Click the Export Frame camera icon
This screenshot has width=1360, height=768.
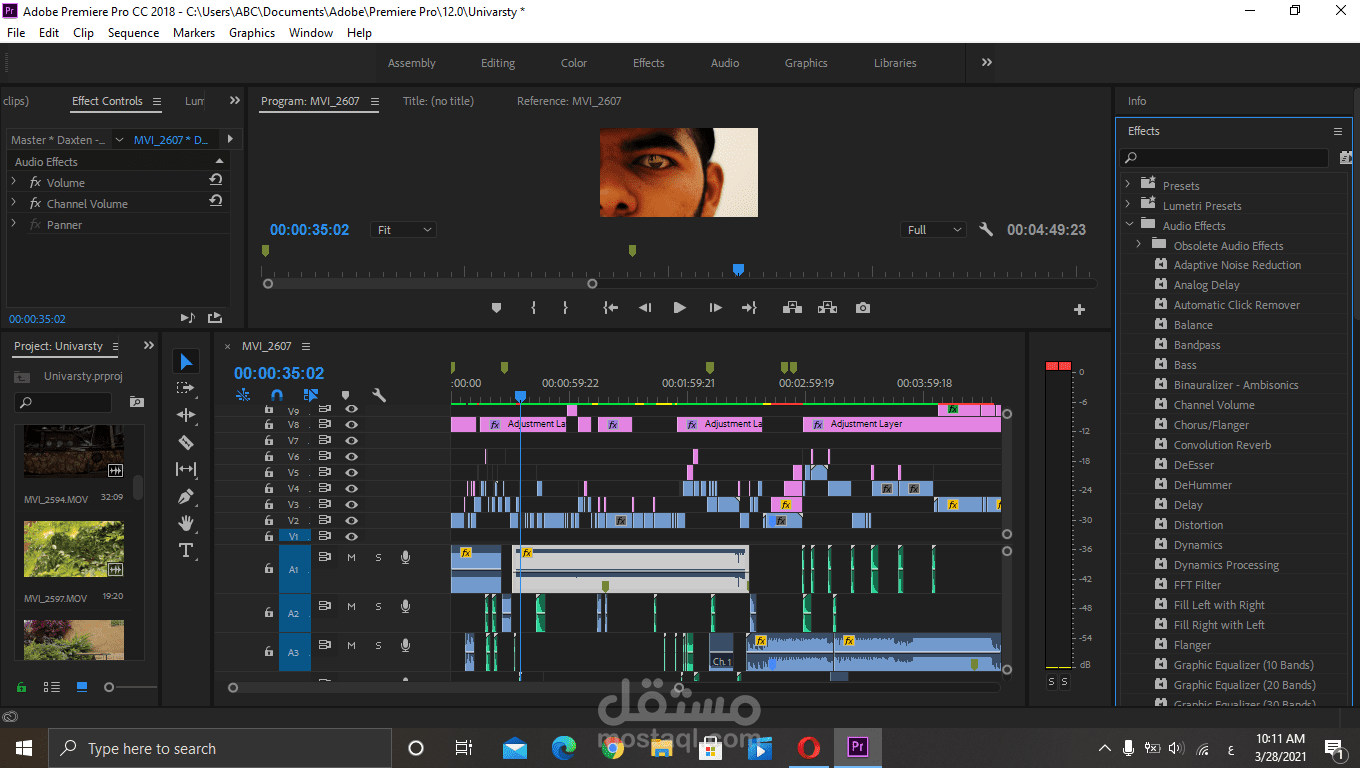pos(862,308)
